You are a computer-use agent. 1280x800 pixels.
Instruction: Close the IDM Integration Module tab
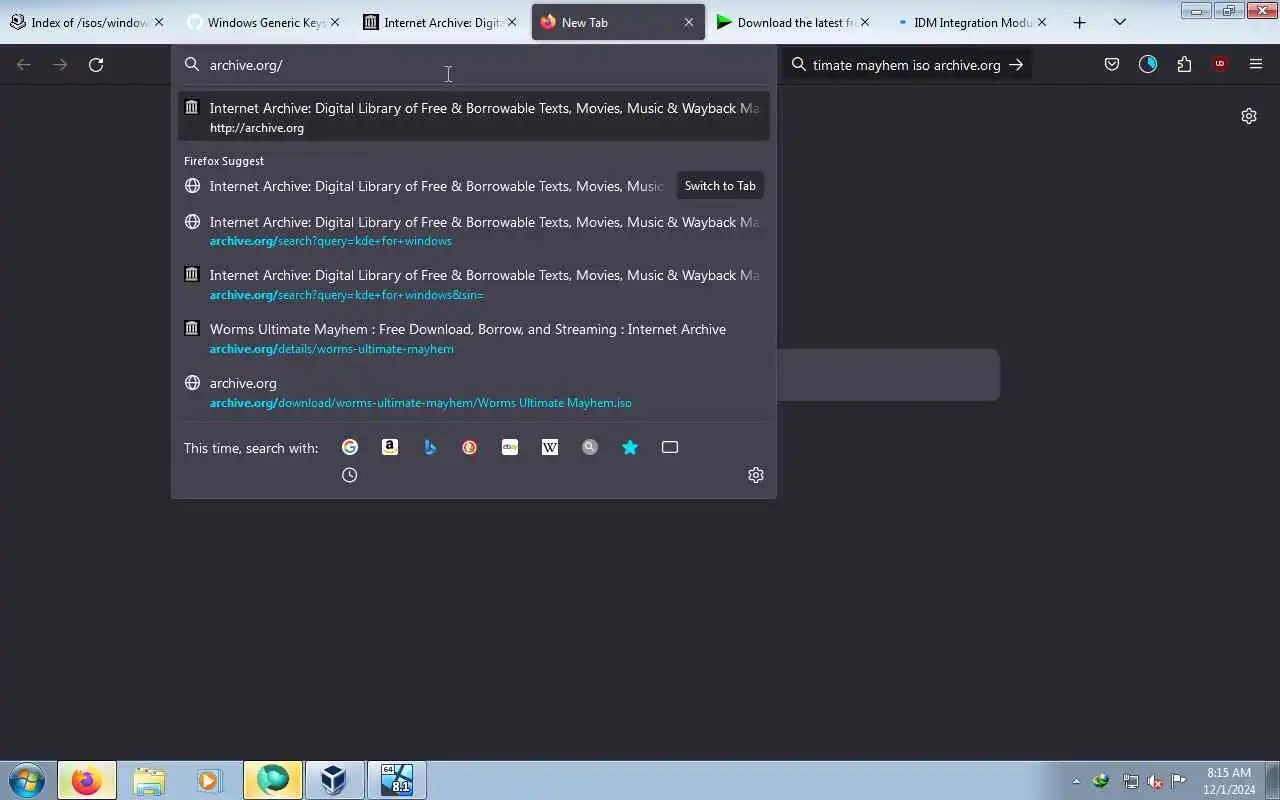click(x=1042, y=22)
